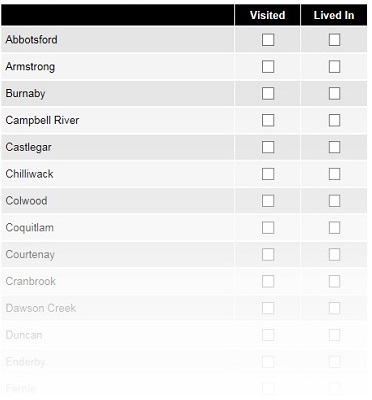Toggle Castlegar Lived In checkbox
The width and height of the screenshot is (372, 400).
334,147
